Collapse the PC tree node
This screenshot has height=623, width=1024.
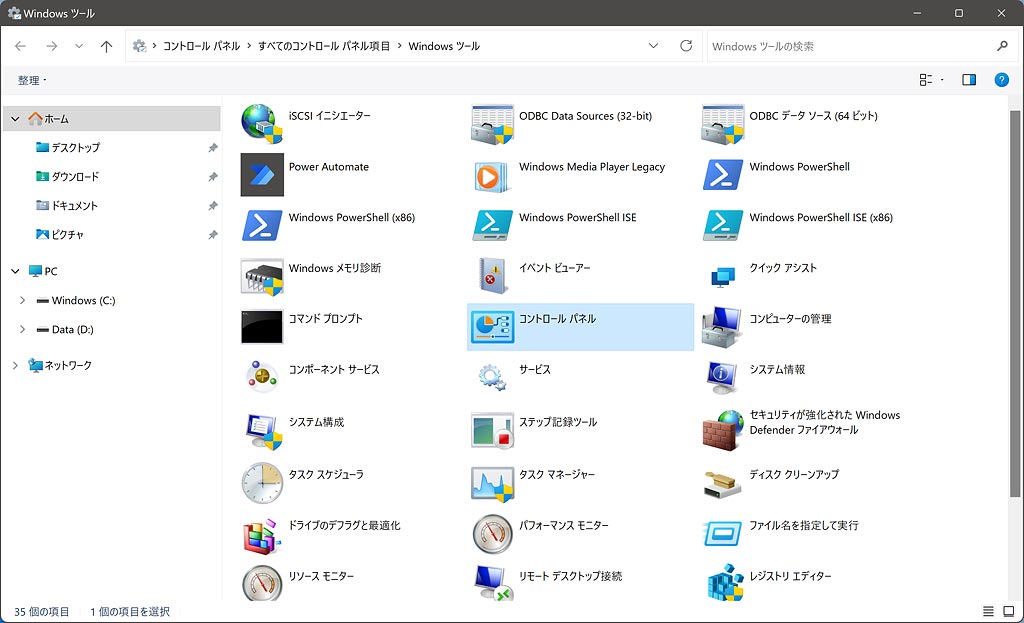click(15, 271)
